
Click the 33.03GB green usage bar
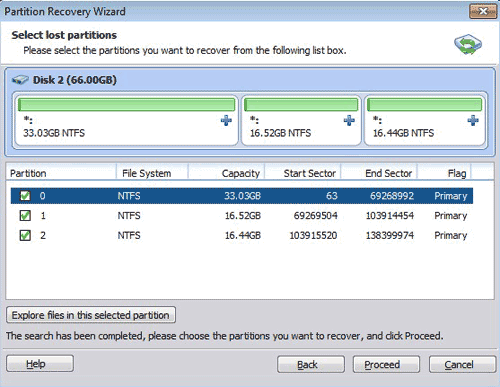(126, 104)
